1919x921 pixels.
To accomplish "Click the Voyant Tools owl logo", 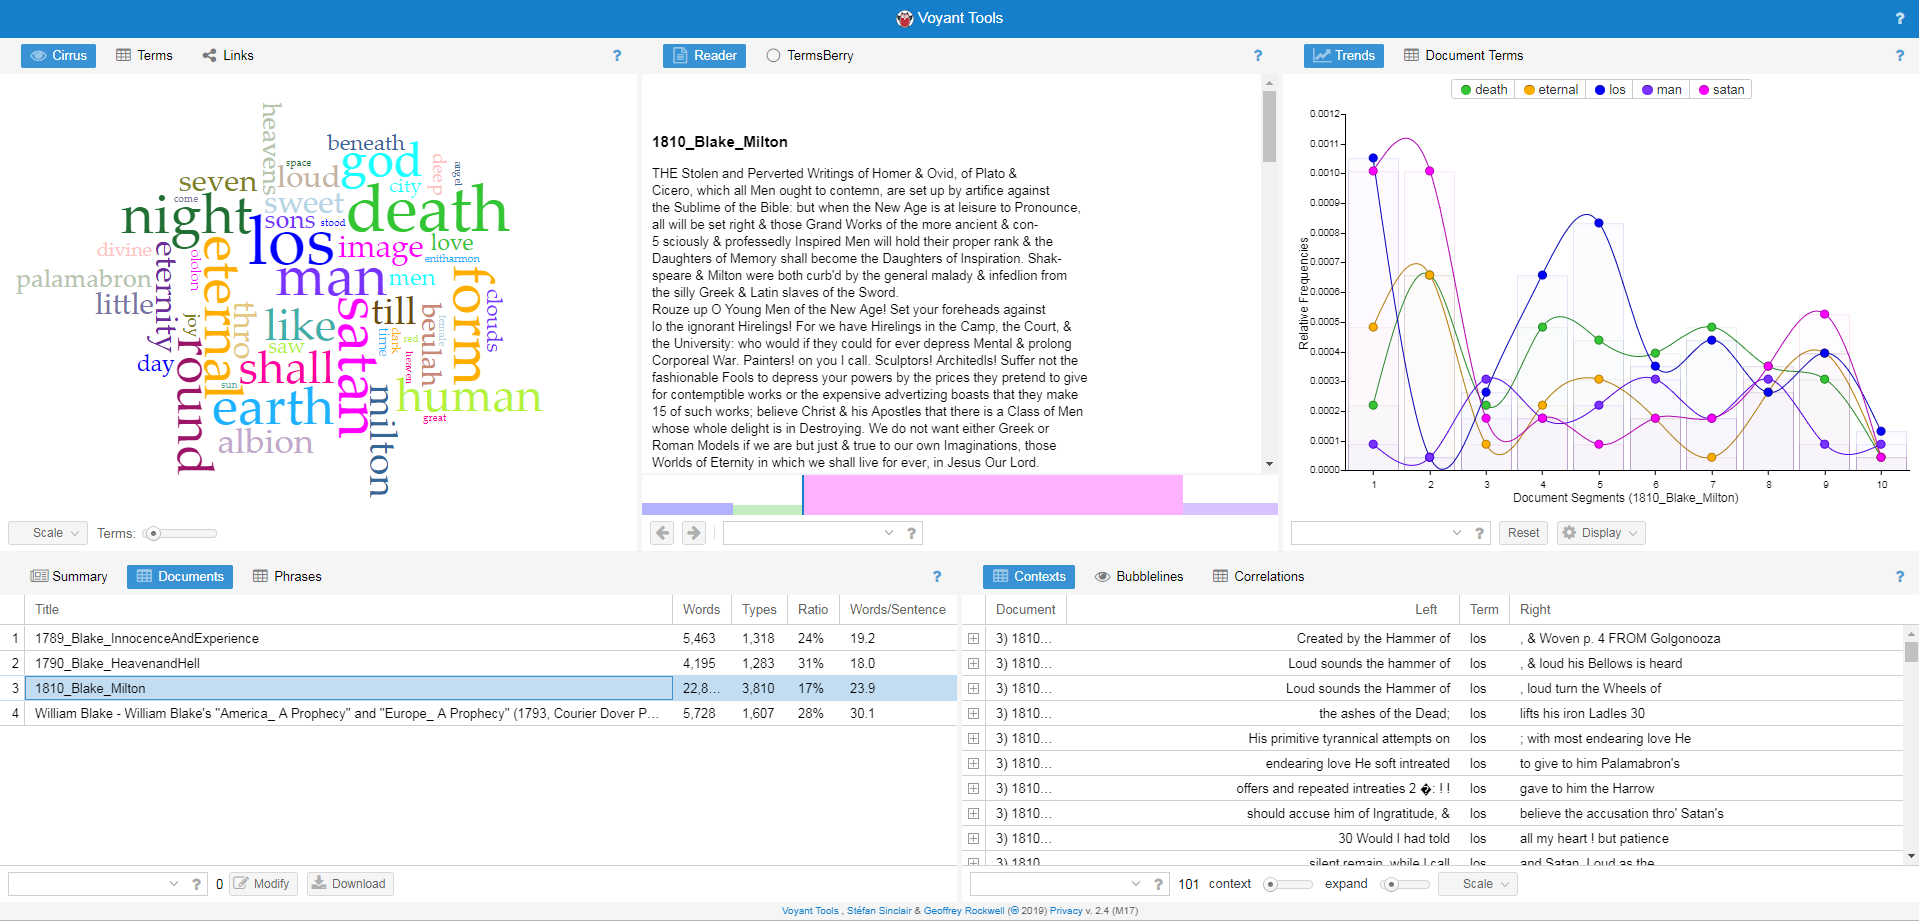I will point(904,18).
